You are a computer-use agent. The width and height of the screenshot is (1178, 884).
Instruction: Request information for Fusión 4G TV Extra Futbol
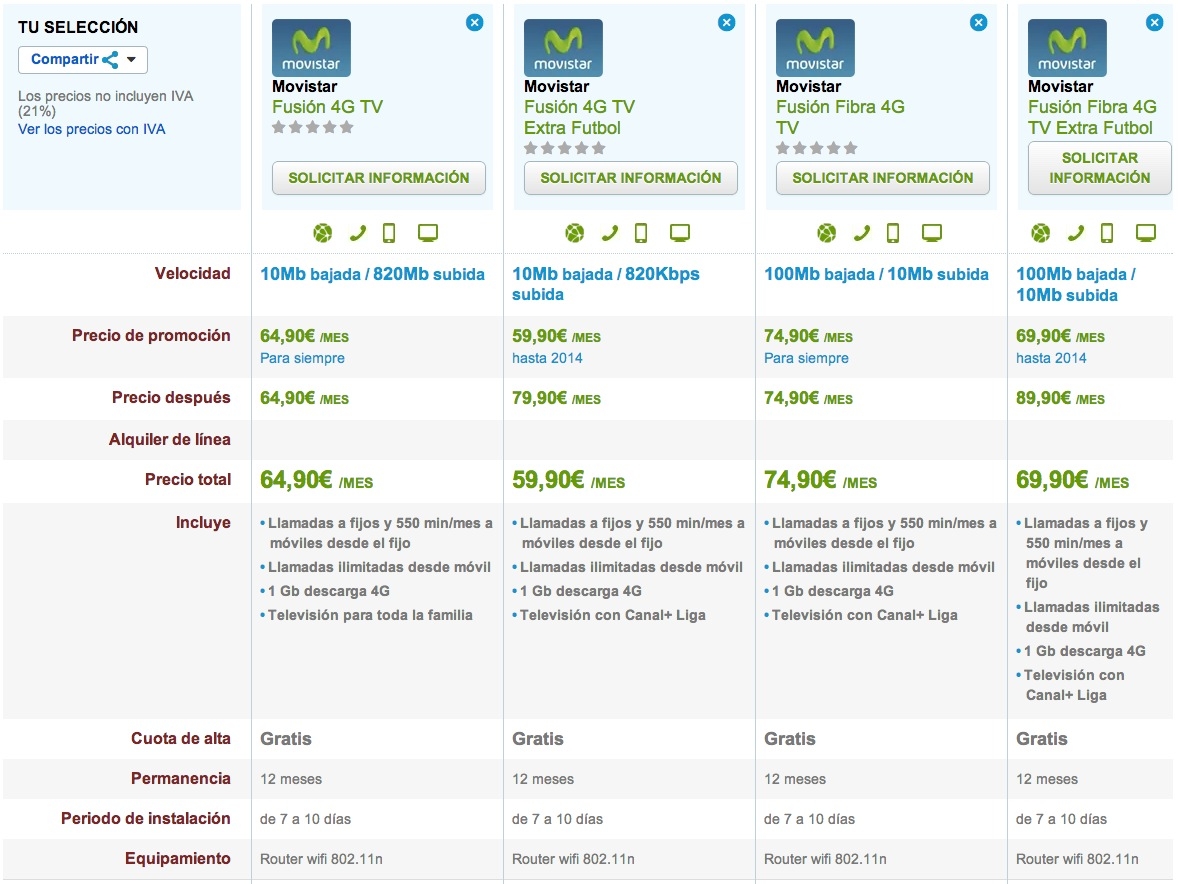(x=630, y=178)
